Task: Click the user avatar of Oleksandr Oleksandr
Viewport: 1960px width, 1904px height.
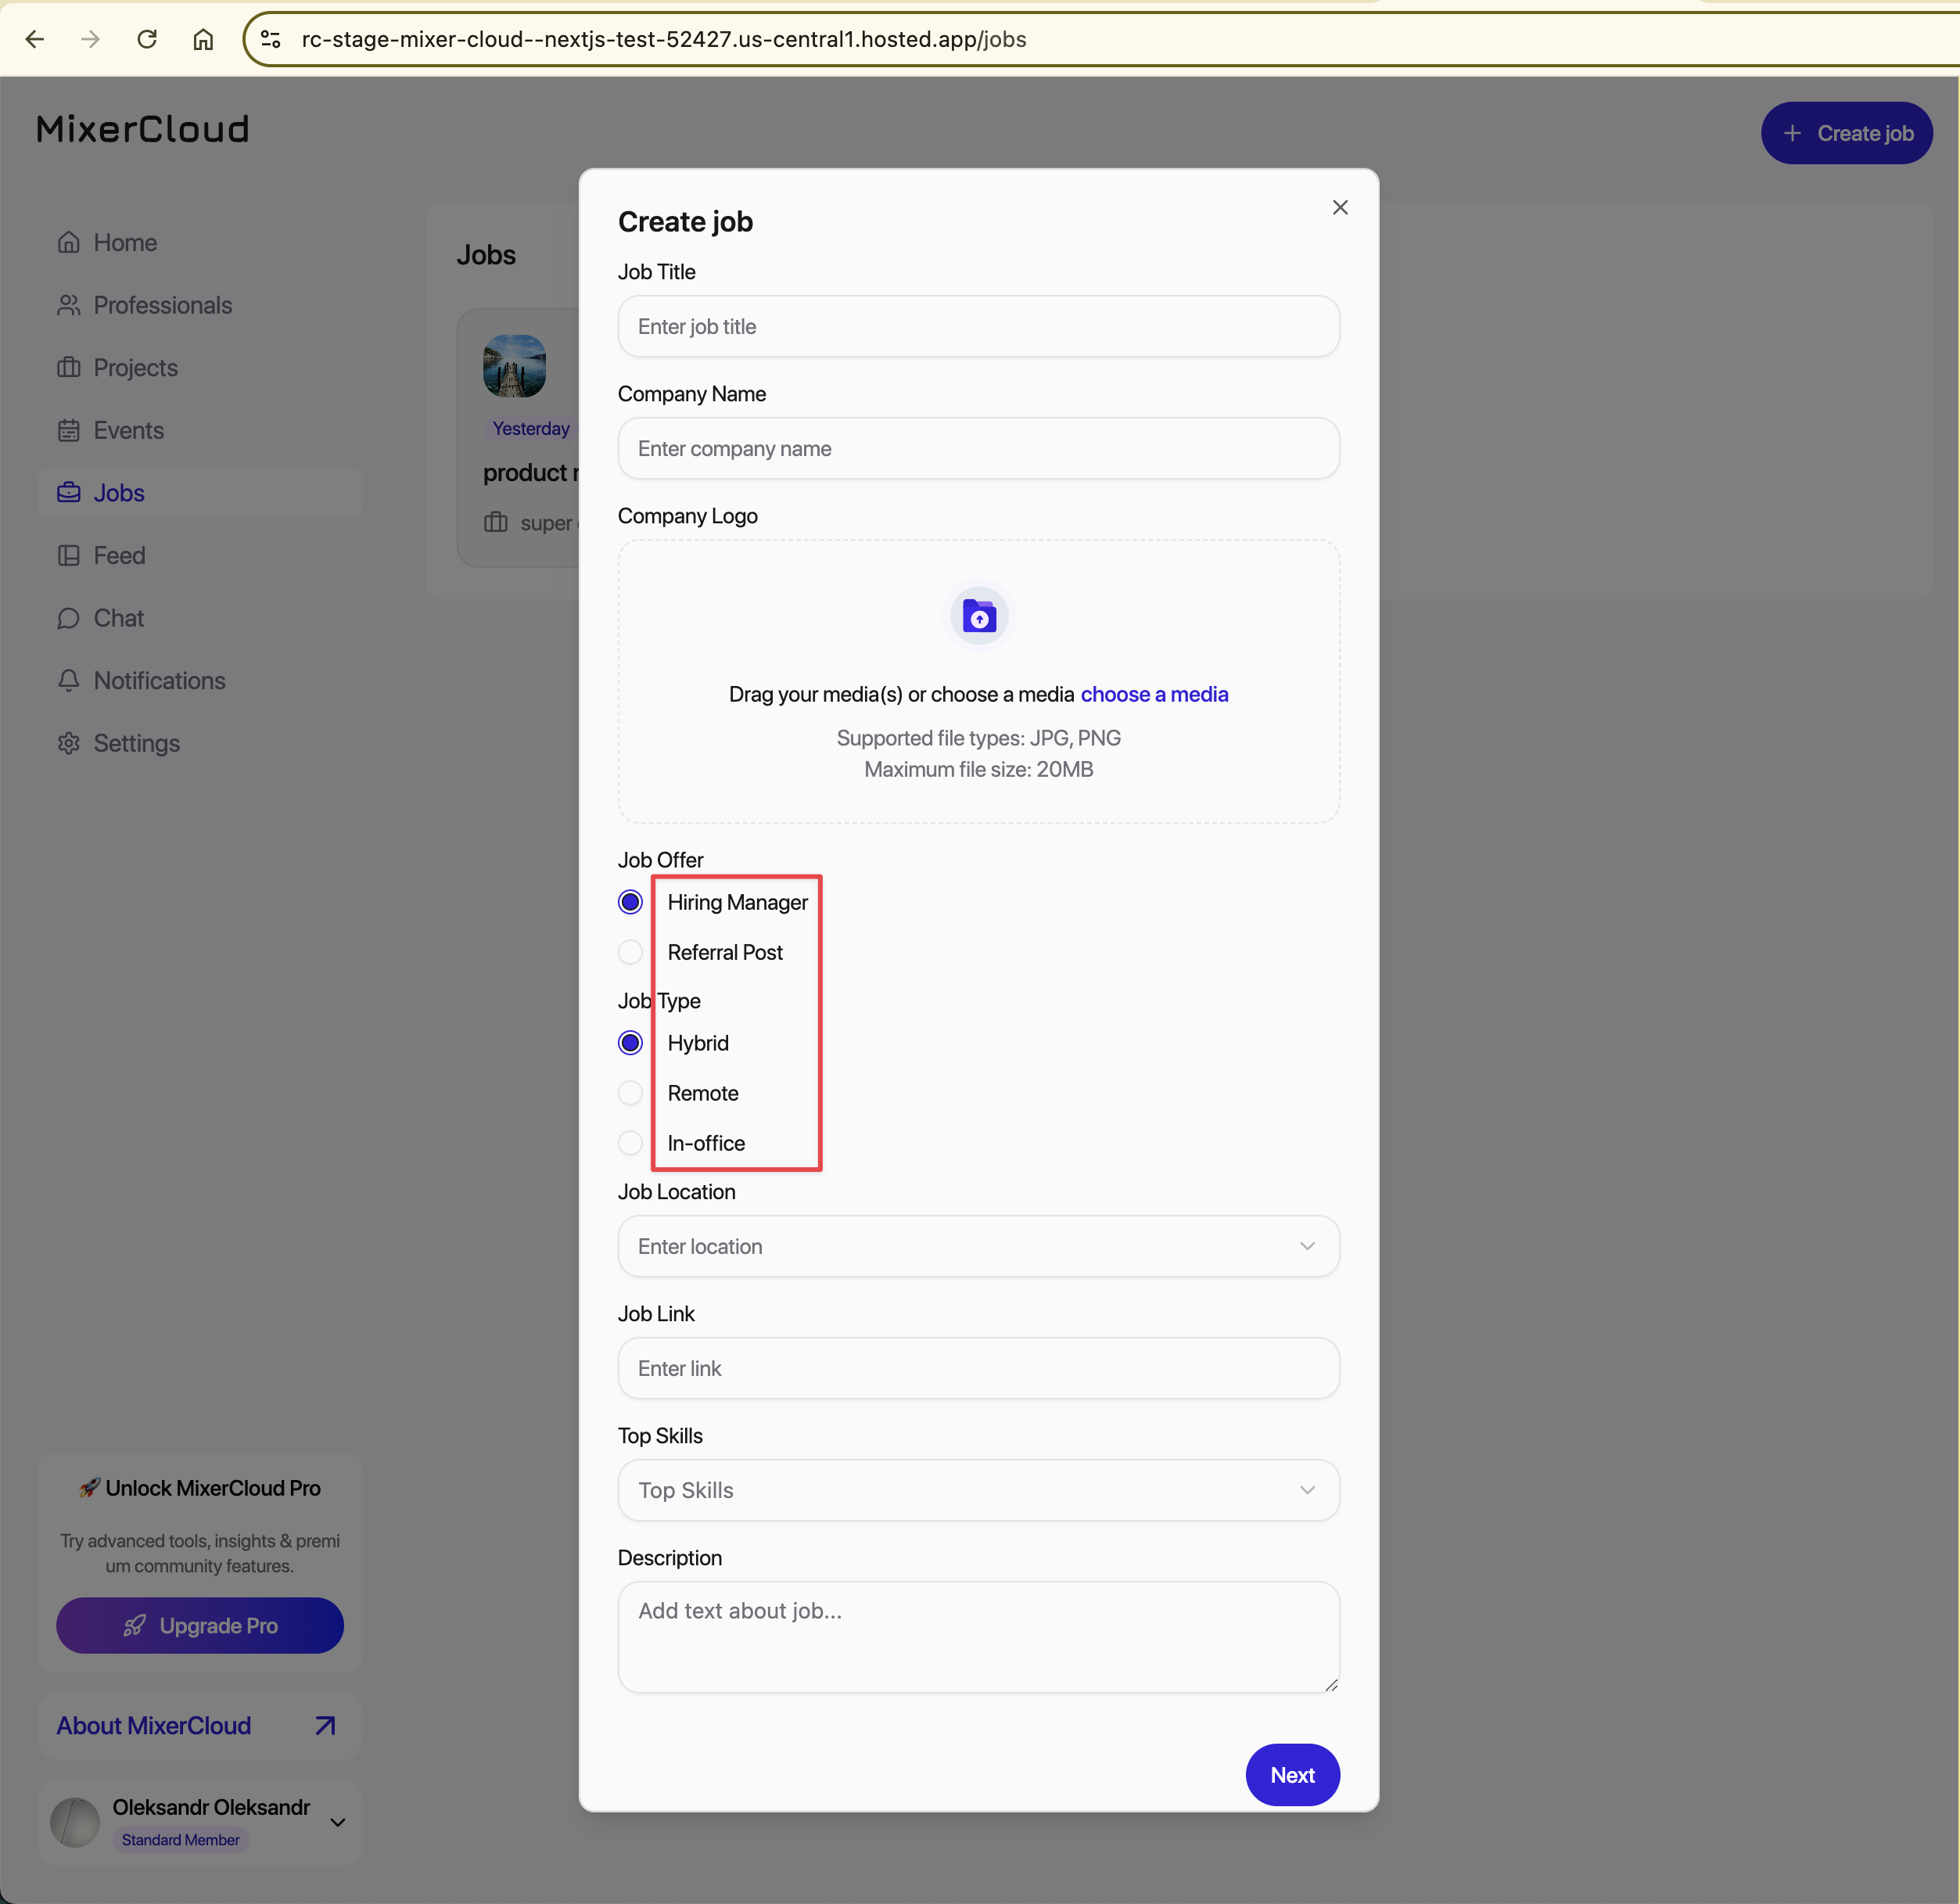Action: point(75,1821)
